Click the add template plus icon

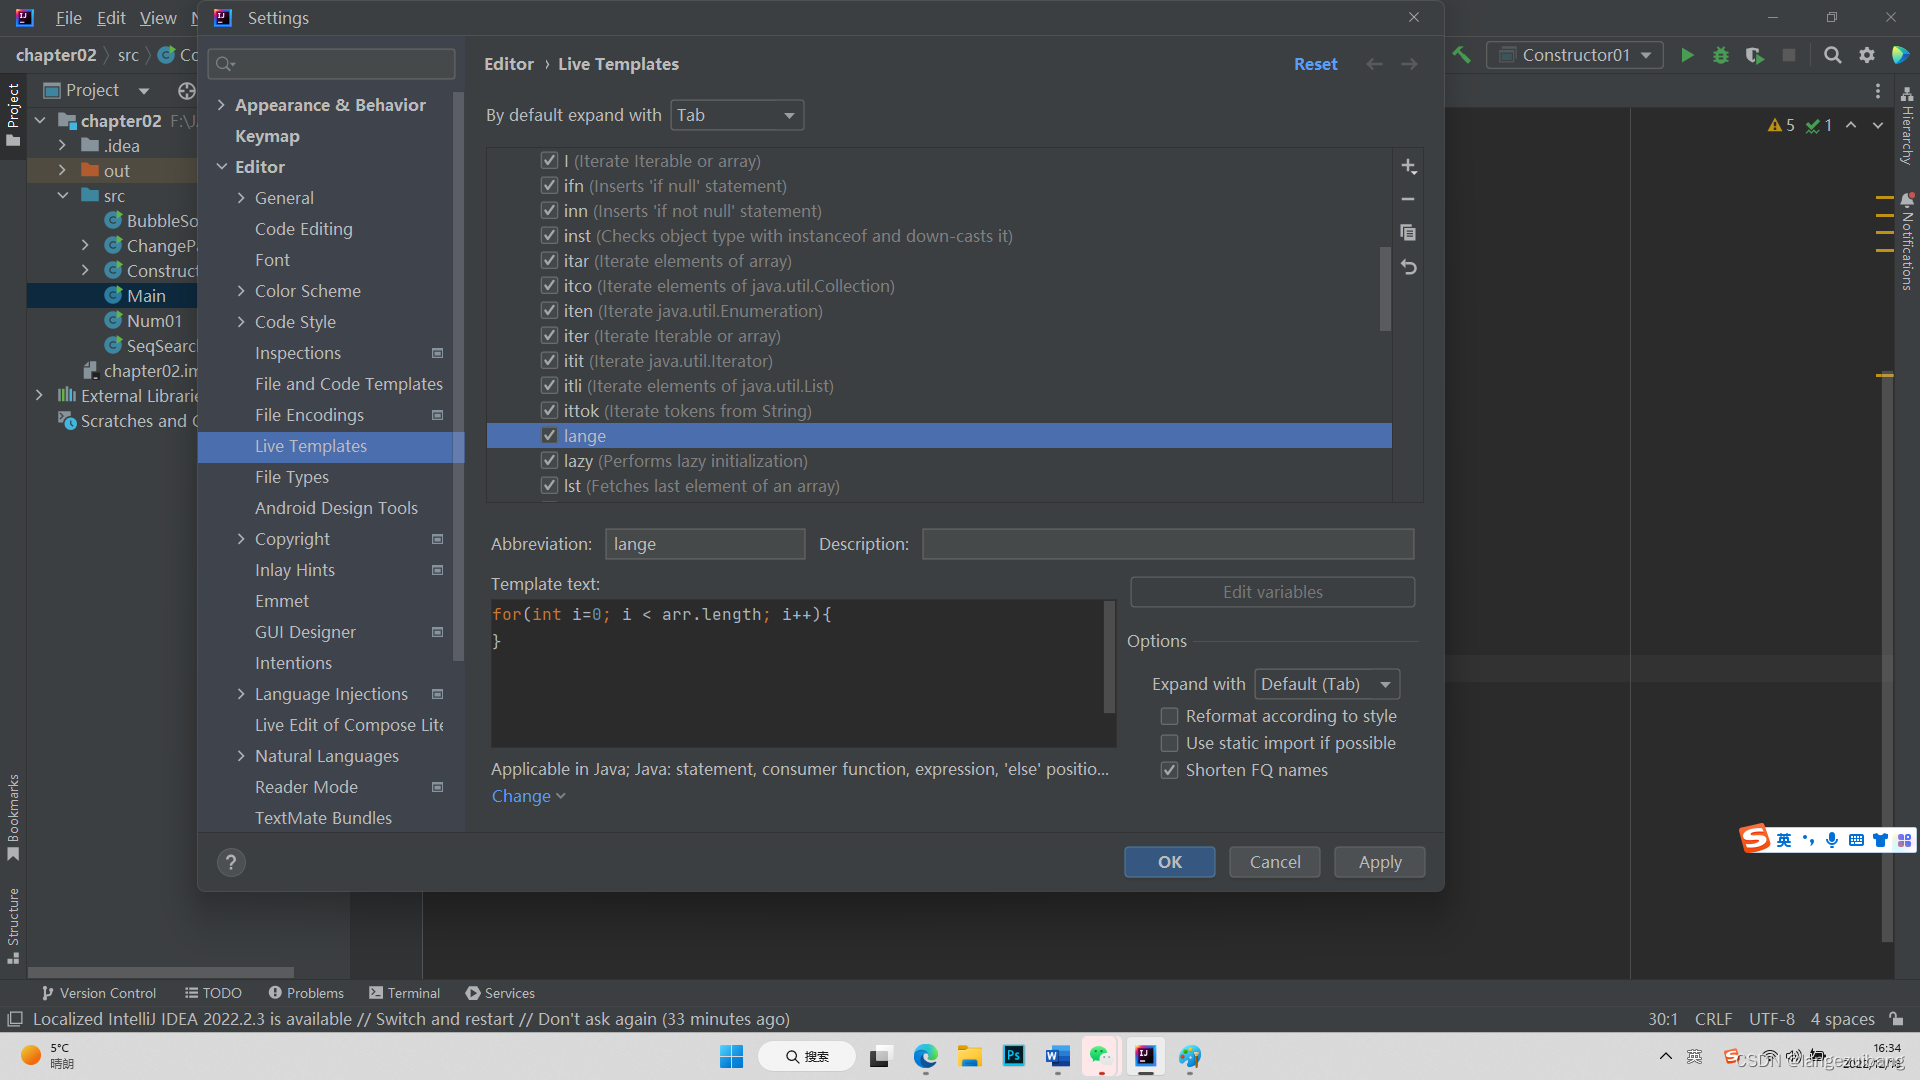[x=1408, y=166]
